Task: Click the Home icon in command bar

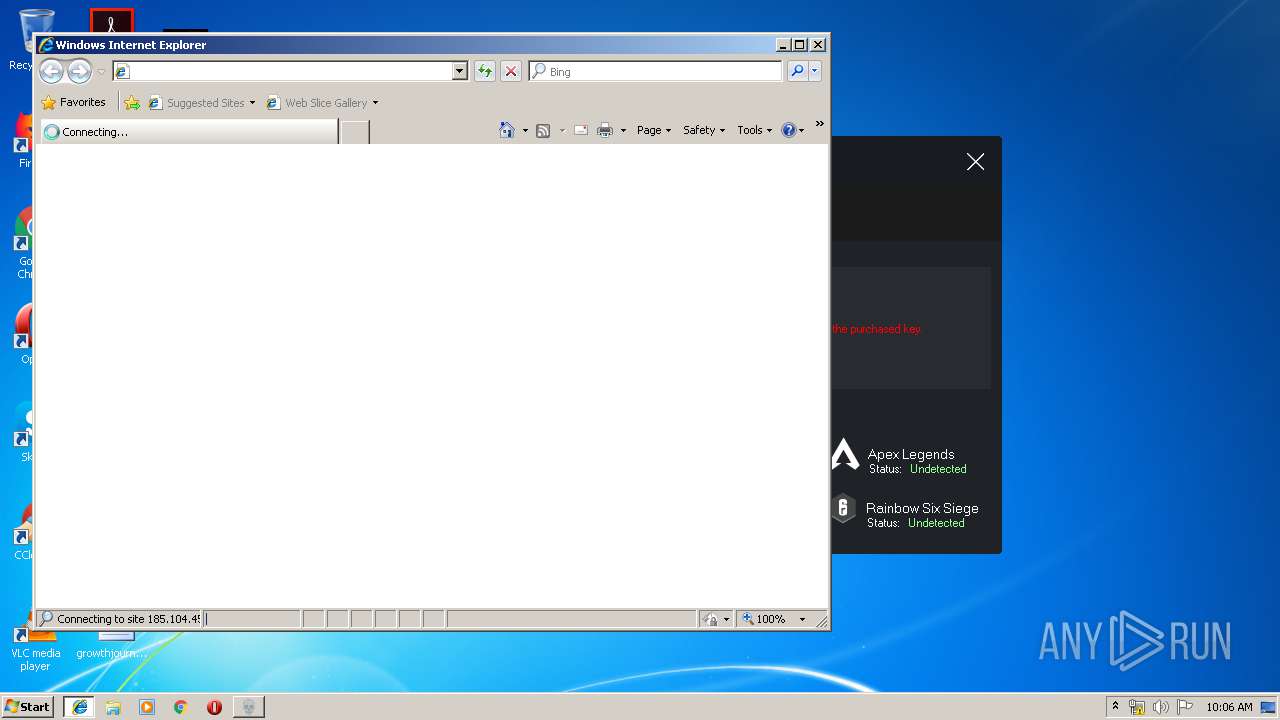Action: coord(507,130)
